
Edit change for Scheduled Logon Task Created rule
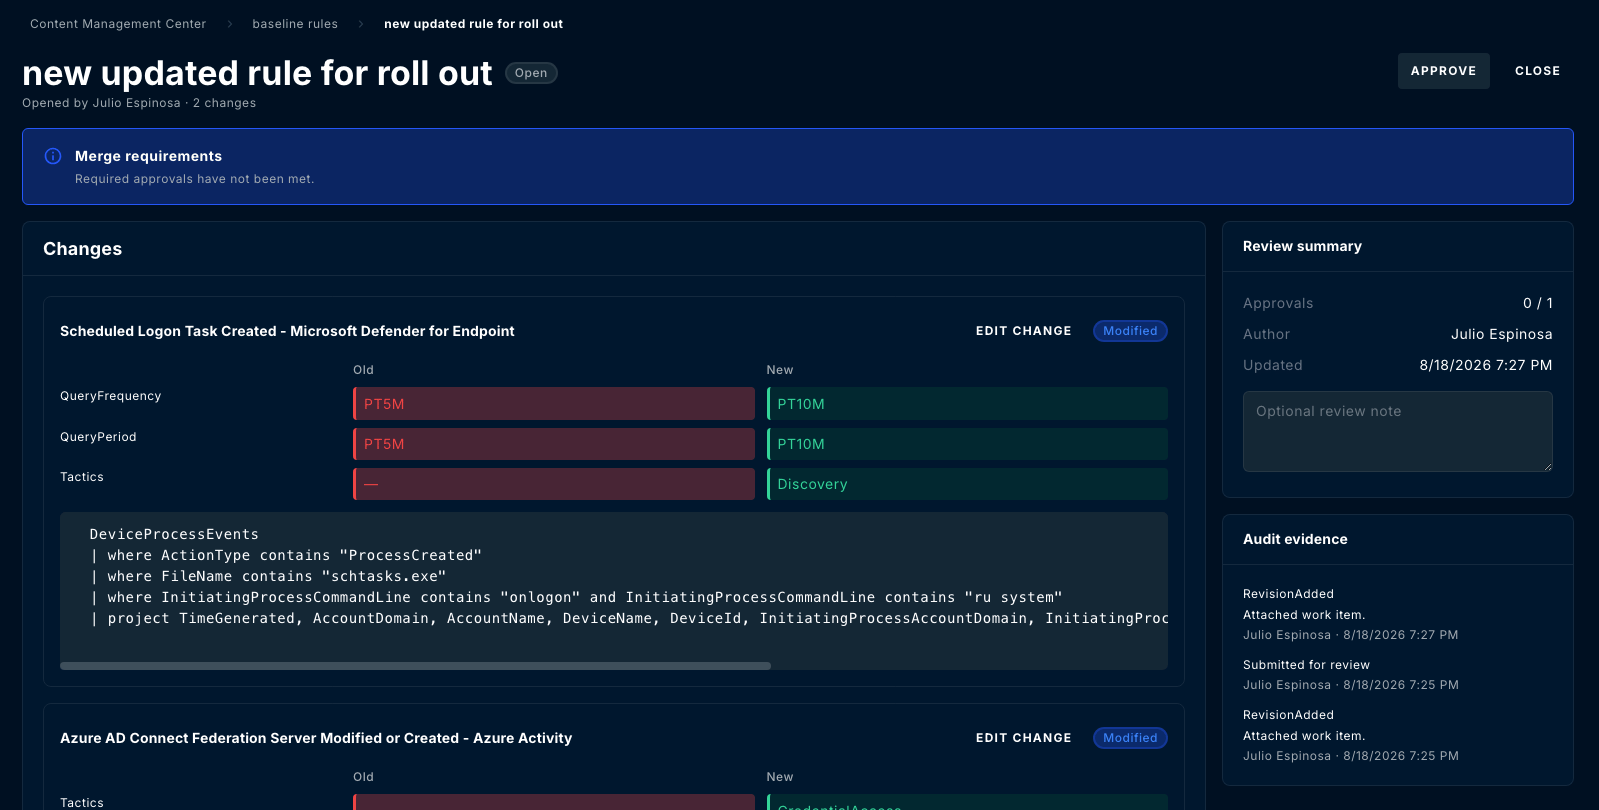1023,331
